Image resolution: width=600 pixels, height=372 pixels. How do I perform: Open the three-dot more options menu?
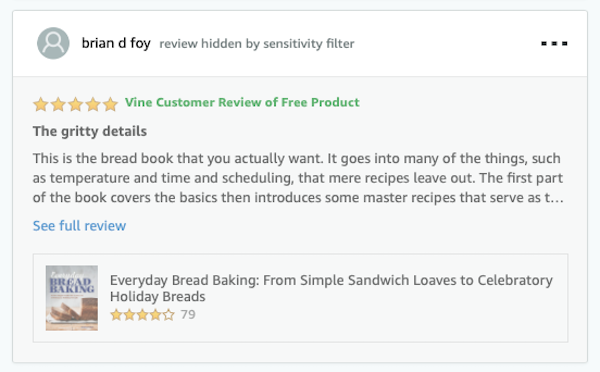coord(554,44)
